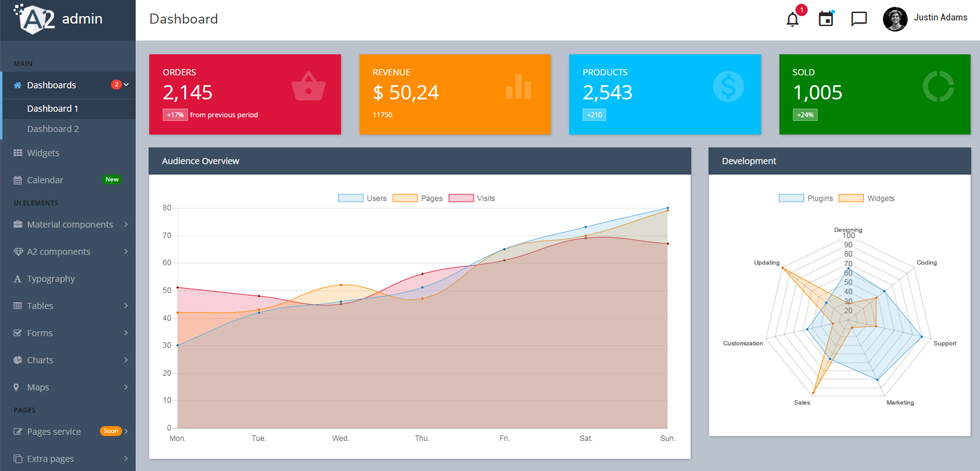Image resolution: width=980 pixels, height=471 pixels.
Task: Click the bar chart icon on Revenue card
Action: click(518, 87)
